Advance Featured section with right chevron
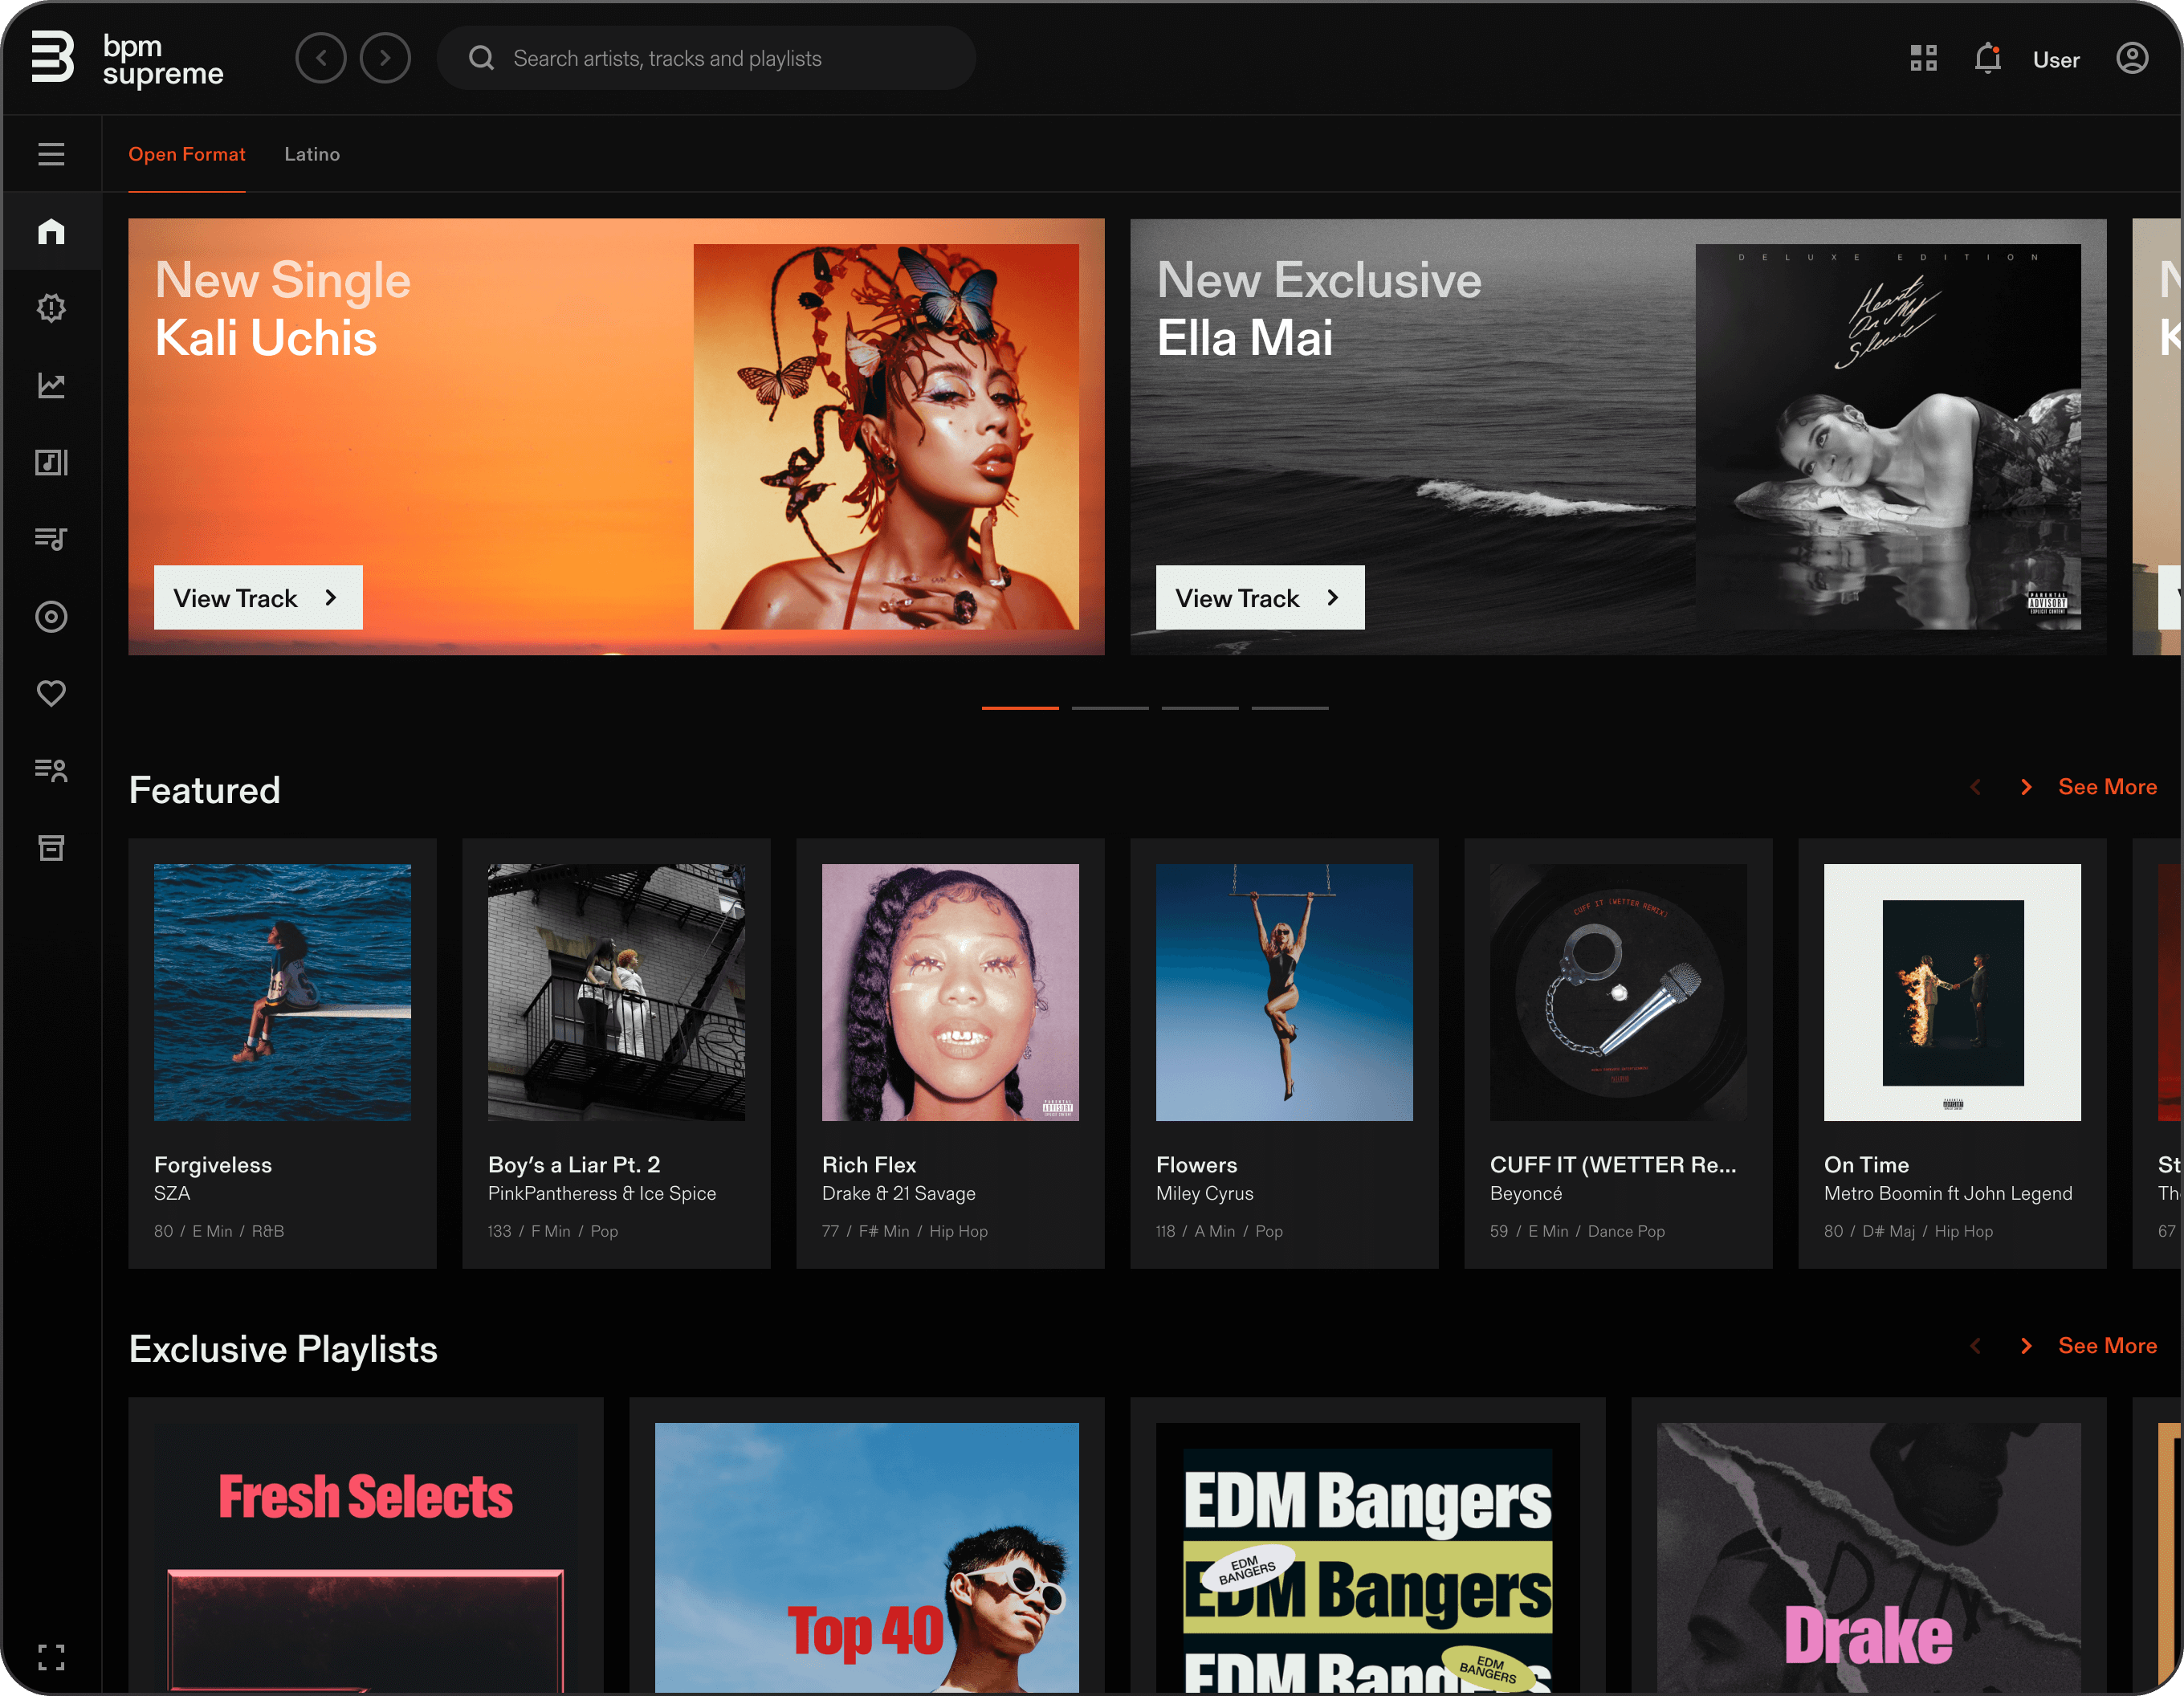This screenshot has height=1696, width=2184. [x=2025, y=787]
